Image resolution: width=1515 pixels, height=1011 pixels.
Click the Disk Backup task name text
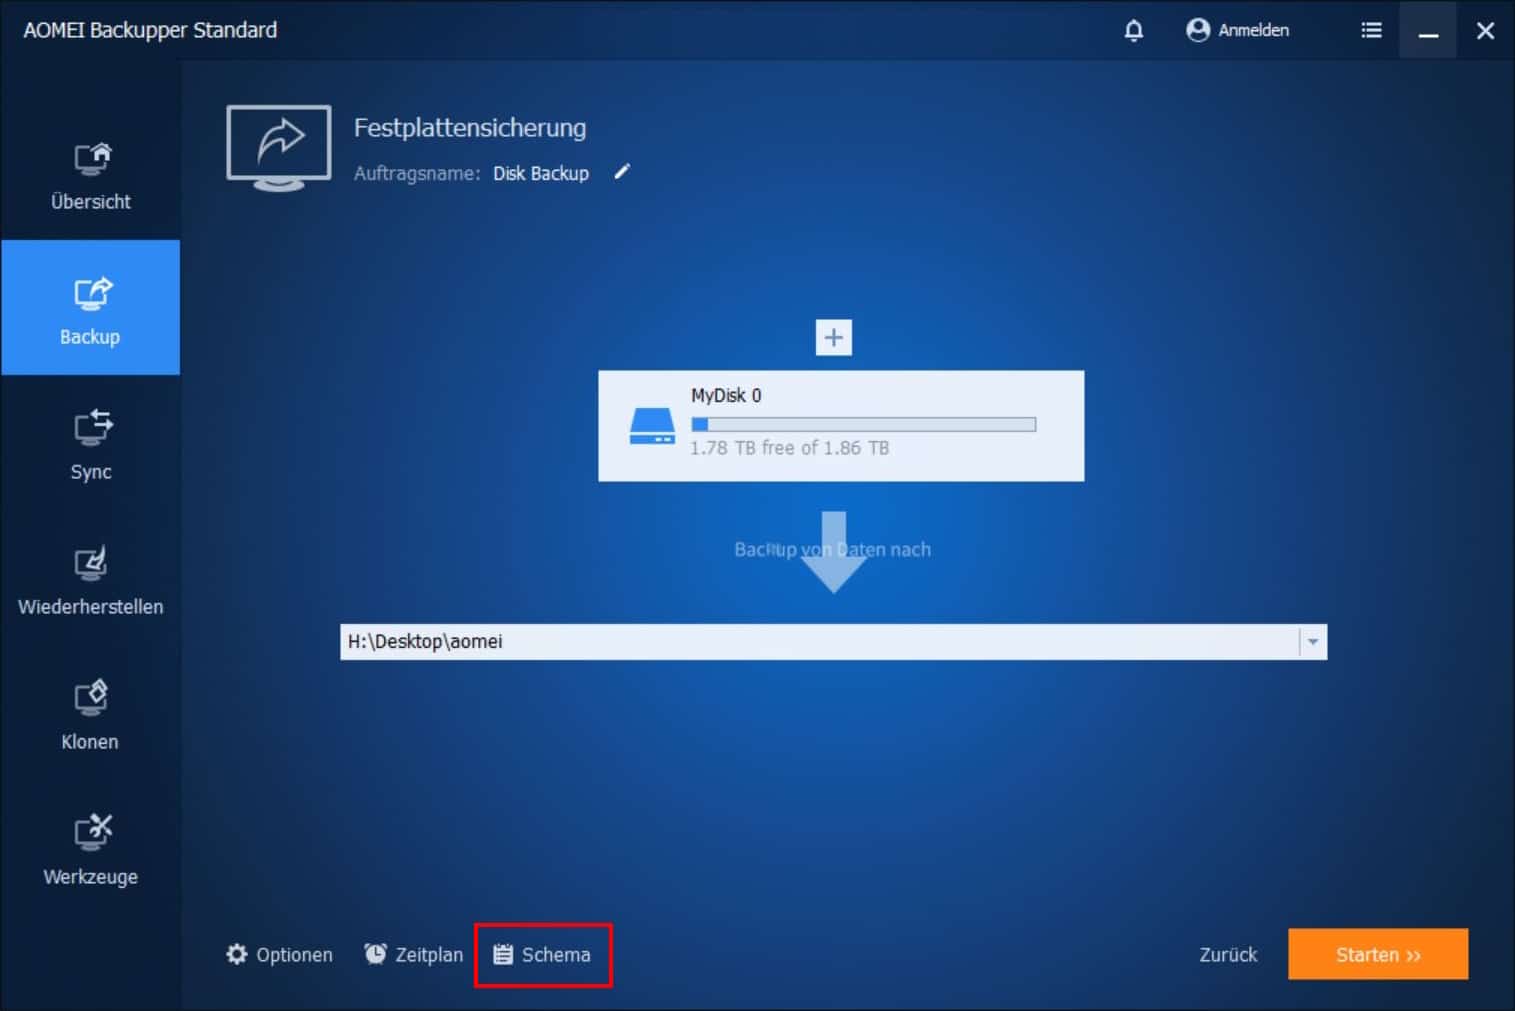coord(541,173)
